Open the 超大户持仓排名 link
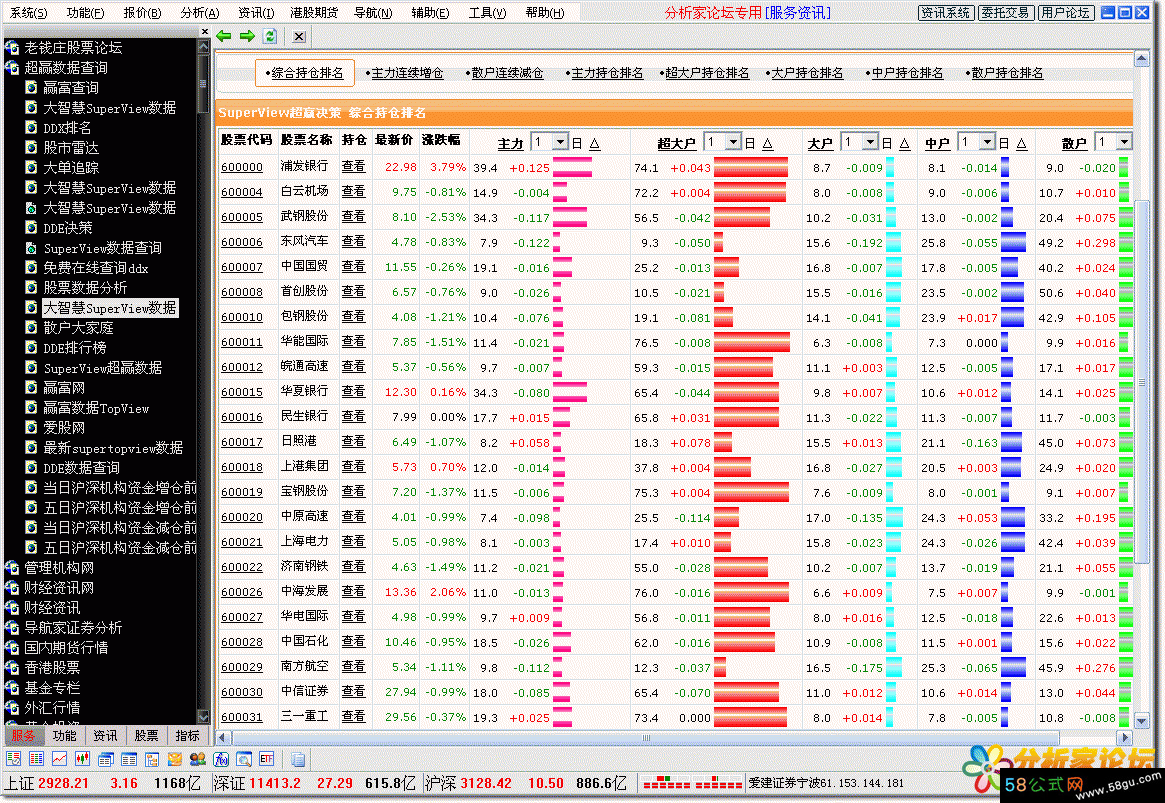Image resolution: width=1165 pixels, height=803 pixels. [x=707, y=73]
